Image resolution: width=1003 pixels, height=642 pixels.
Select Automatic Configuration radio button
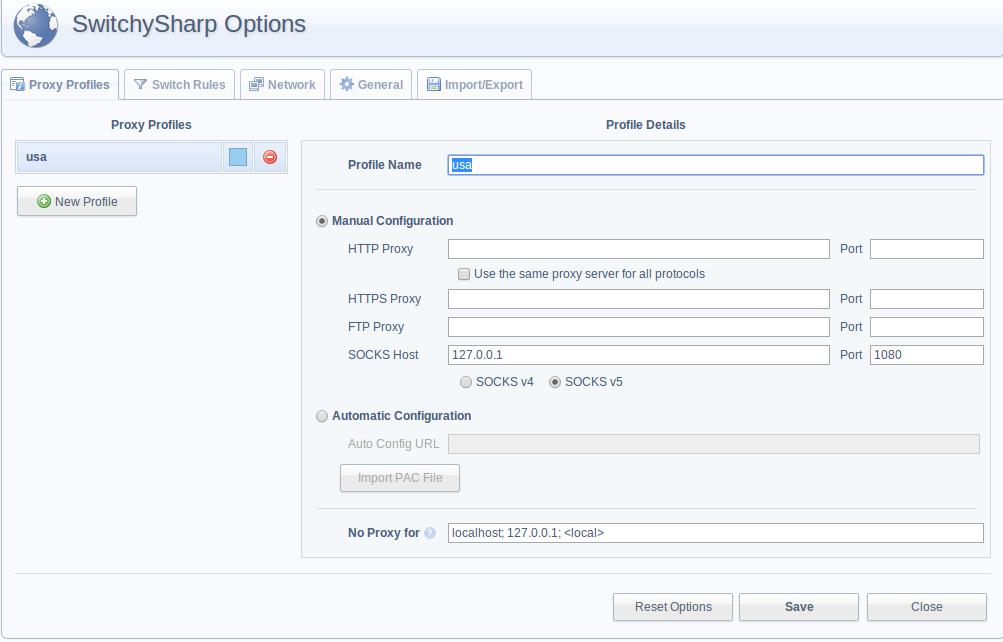(322, 416)
